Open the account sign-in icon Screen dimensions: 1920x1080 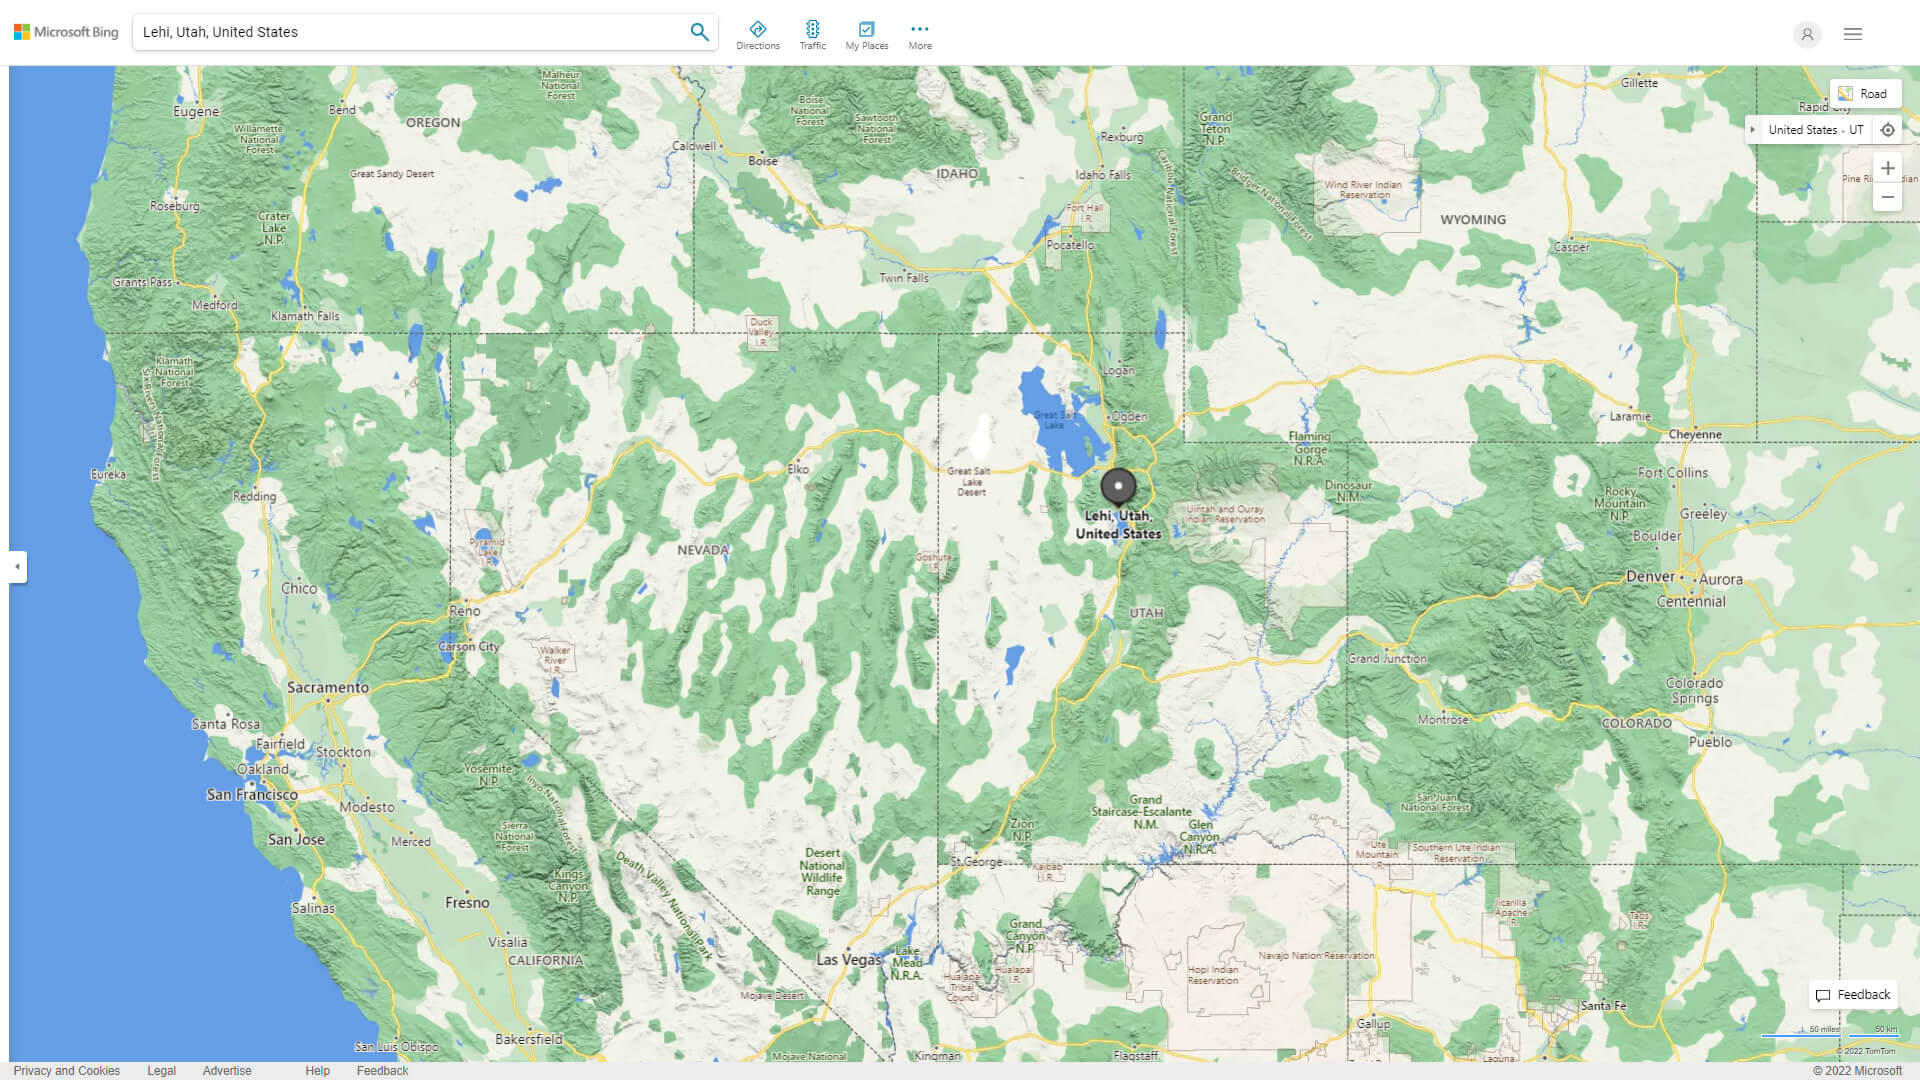click(x=1807, y=34)
